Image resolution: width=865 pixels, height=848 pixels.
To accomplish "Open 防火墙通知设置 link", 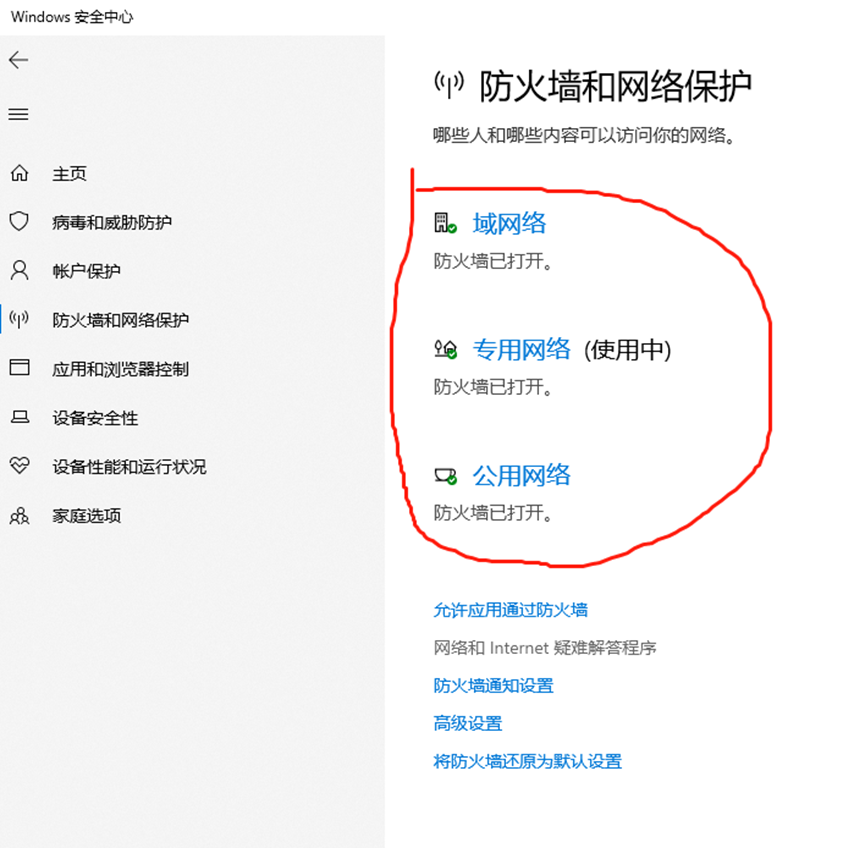I will coord(493,686).
